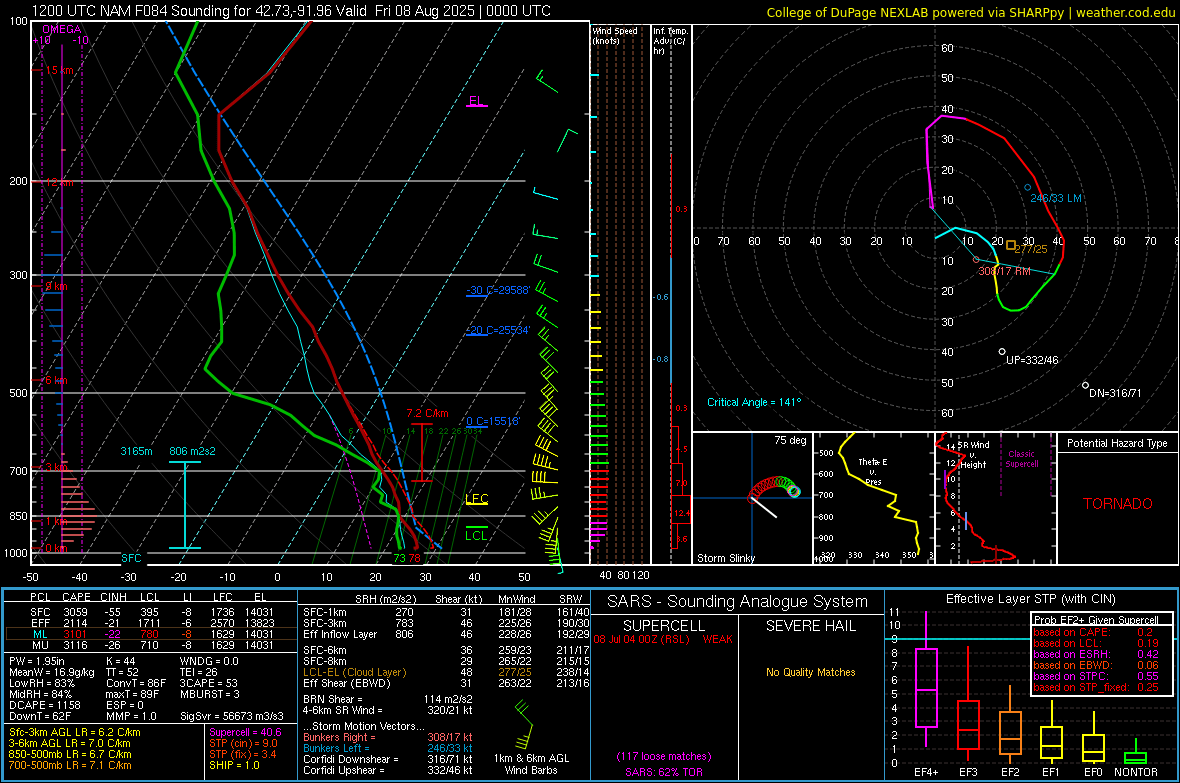The width and height of the screenshot is (1180, 783).
Task: Click the magenta EL level marker
Action: (476, 101)
